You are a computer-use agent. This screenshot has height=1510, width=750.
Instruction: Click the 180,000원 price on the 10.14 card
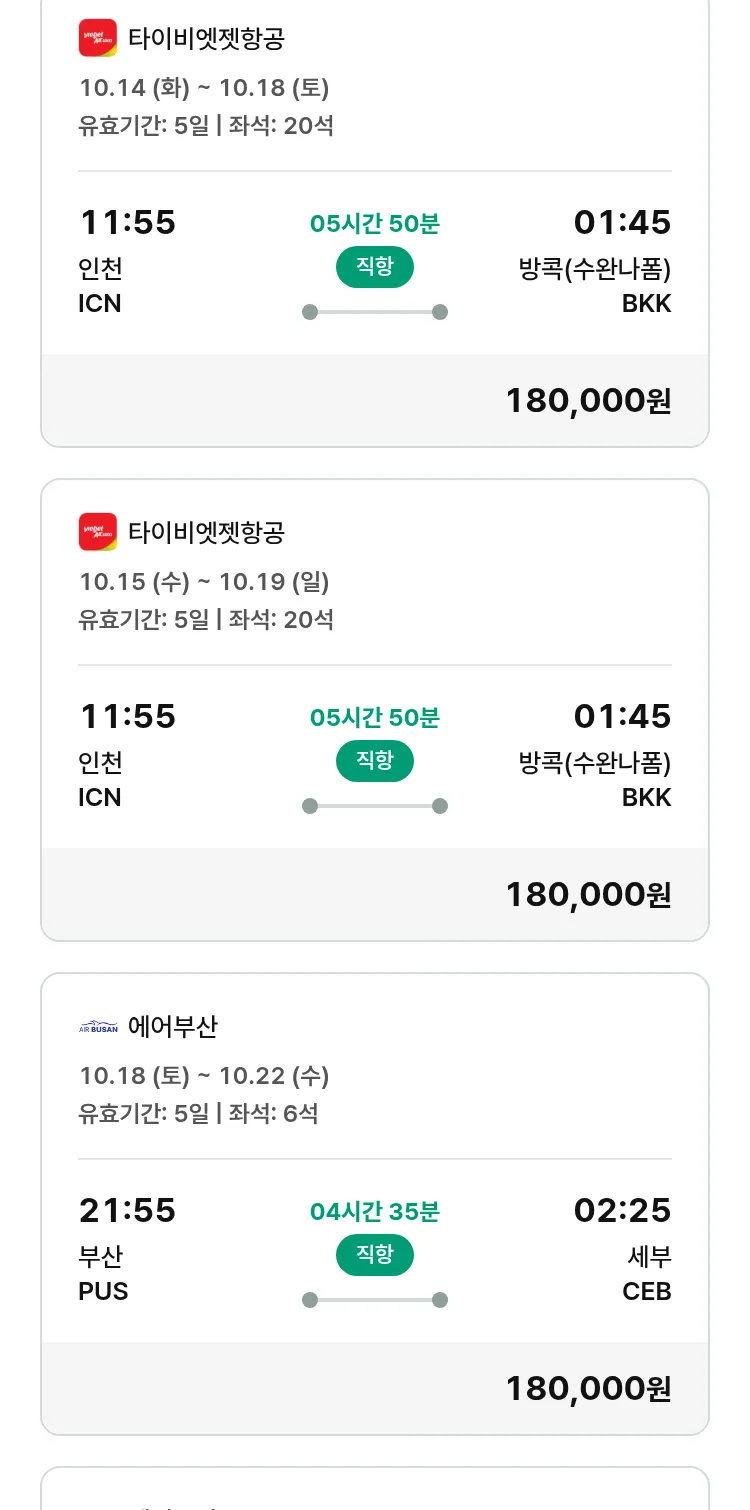click(588, 400)
